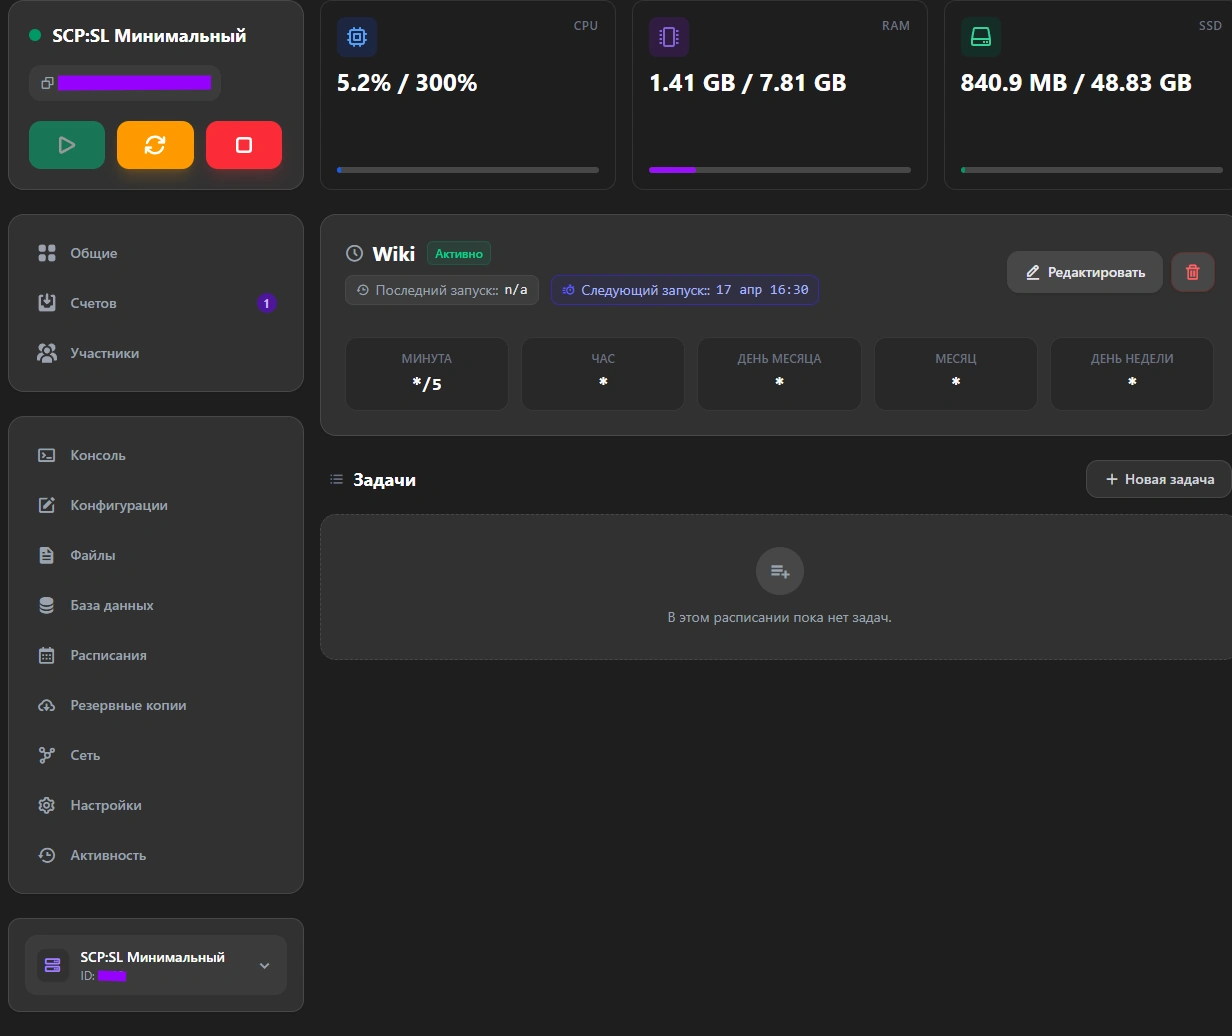
Task: Open the Консоль page
Action: 156,455
